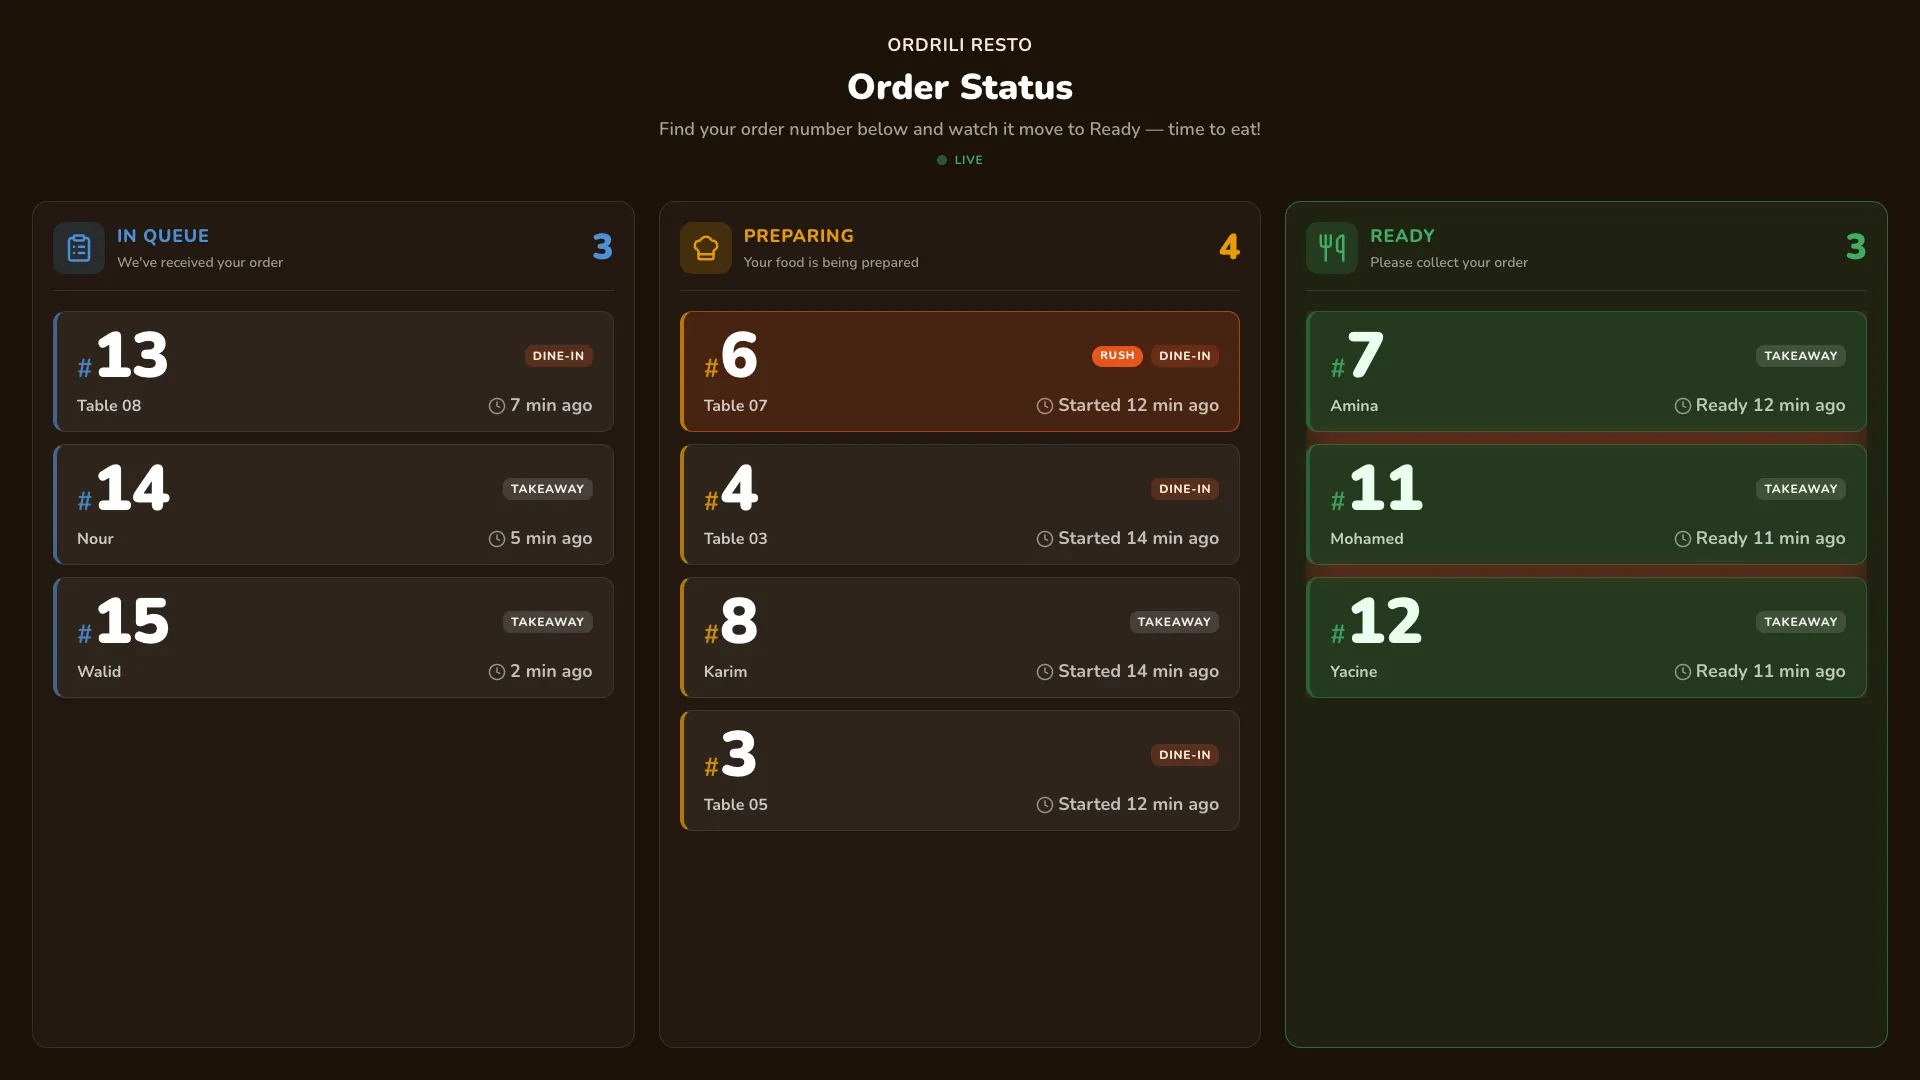Click the clock icon on Mohamed's order
This screenshot has width=1920, height=1080.
click(x=1683, y=539)
